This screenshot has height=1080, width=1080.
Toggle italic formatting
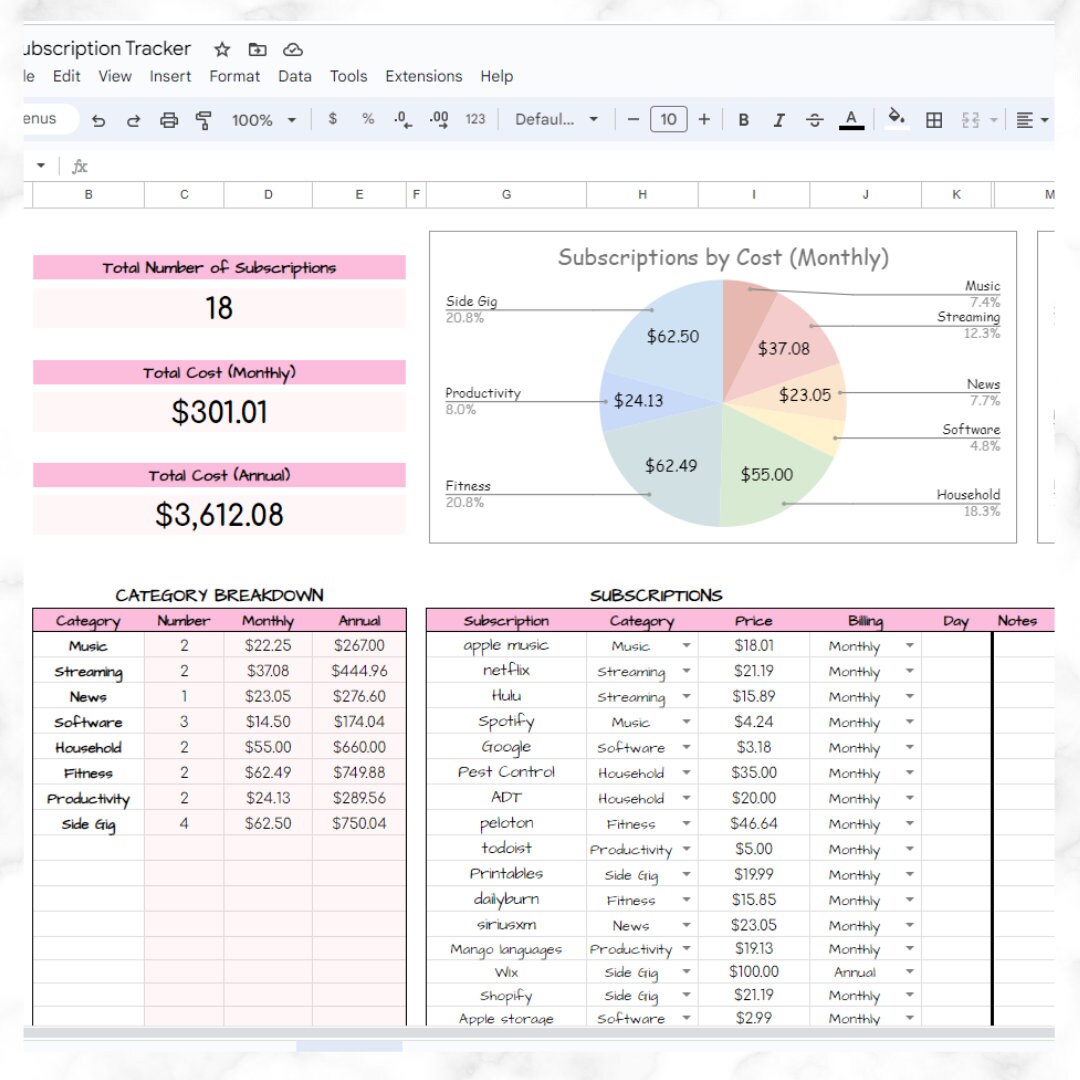coord(779,119)
